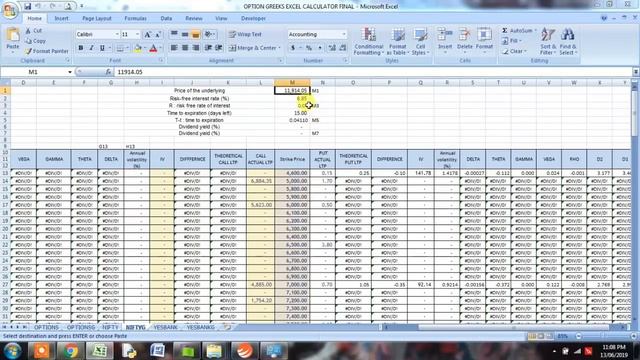Image resolution: width=640 pixels, height=360 pixels.
Task: Save the workbook from the quick access toolbar
Action: click(27, 6)
